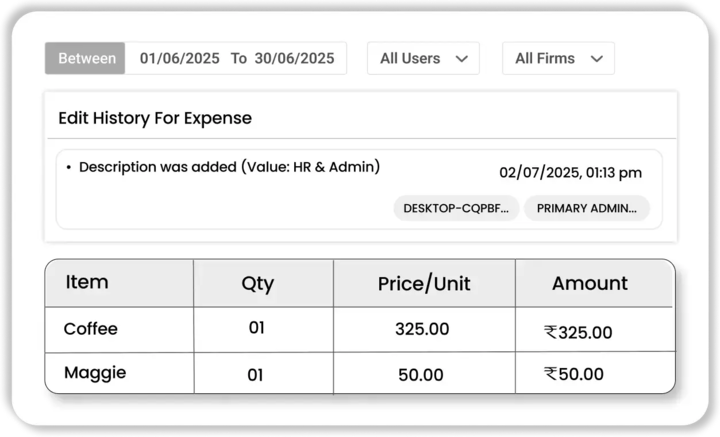
Task: Sort by the Item column header
Action: point(87,283)
